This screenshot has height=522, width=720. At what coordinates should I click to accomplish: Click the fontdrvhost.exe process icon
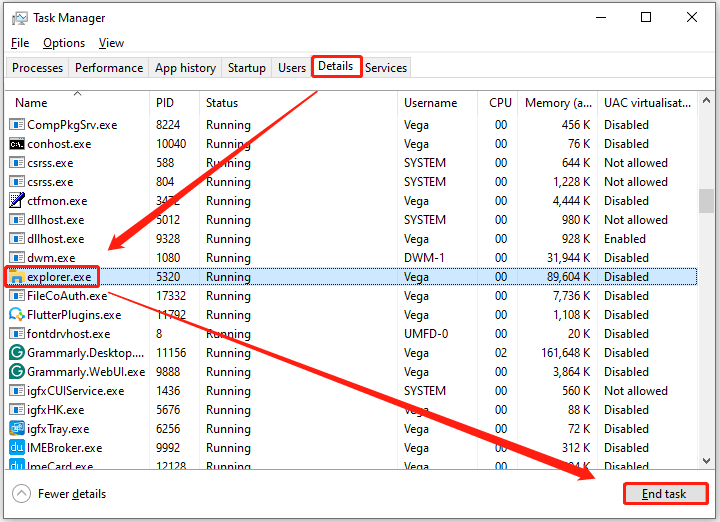(x=17, y=333)
